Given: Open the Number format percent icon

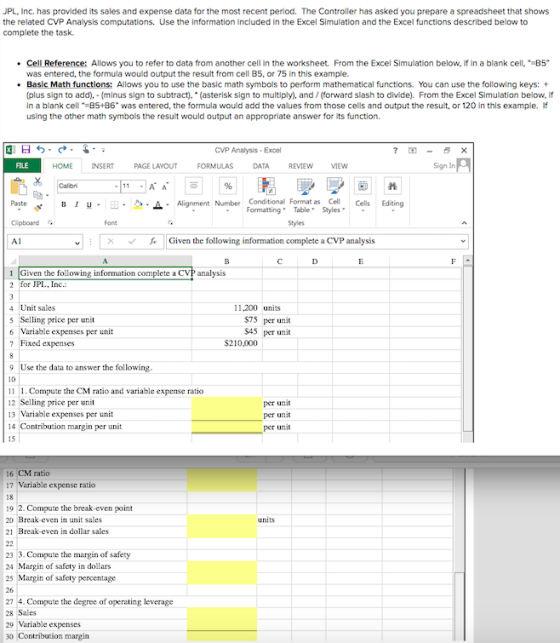Looking at the screenshot, I should point(228,186).
